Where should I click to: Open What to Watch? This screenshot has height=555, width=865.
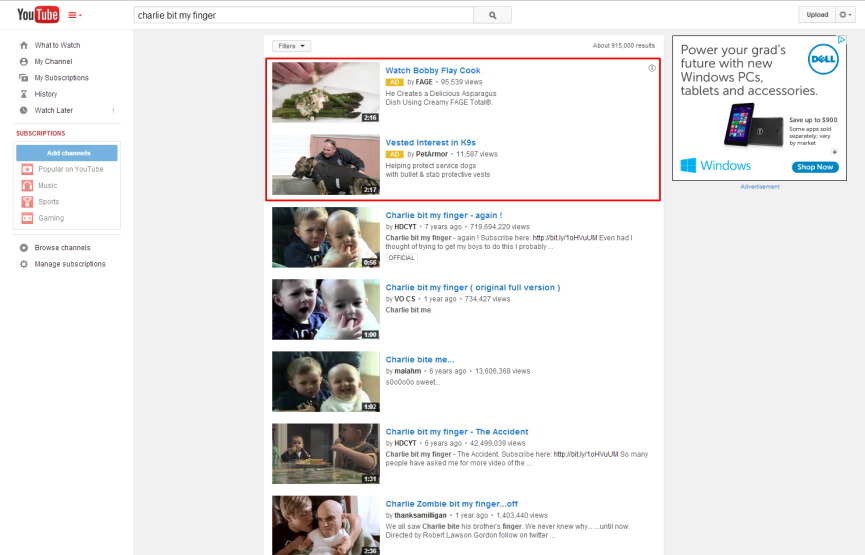[57, 45]
